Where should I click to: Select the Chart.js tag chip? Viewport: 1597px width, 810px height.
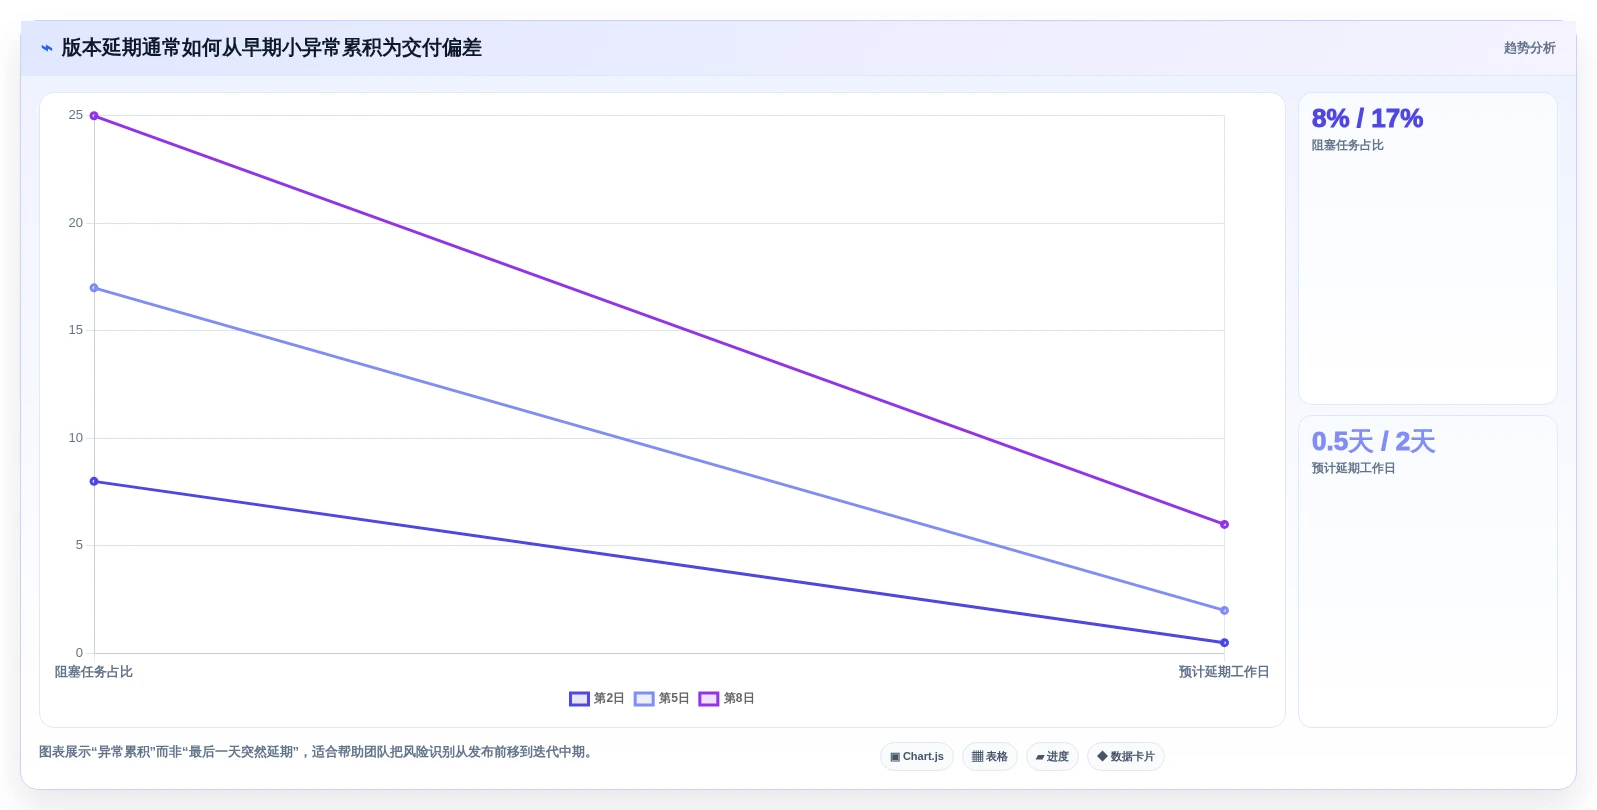[x=917, y=757]
